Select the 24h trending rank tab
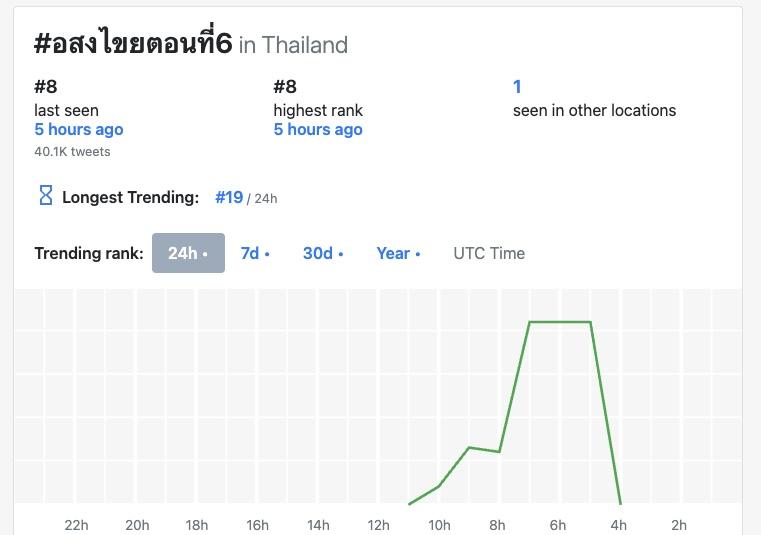Viewport: 761px width, 535px height. tap(188, 253)
